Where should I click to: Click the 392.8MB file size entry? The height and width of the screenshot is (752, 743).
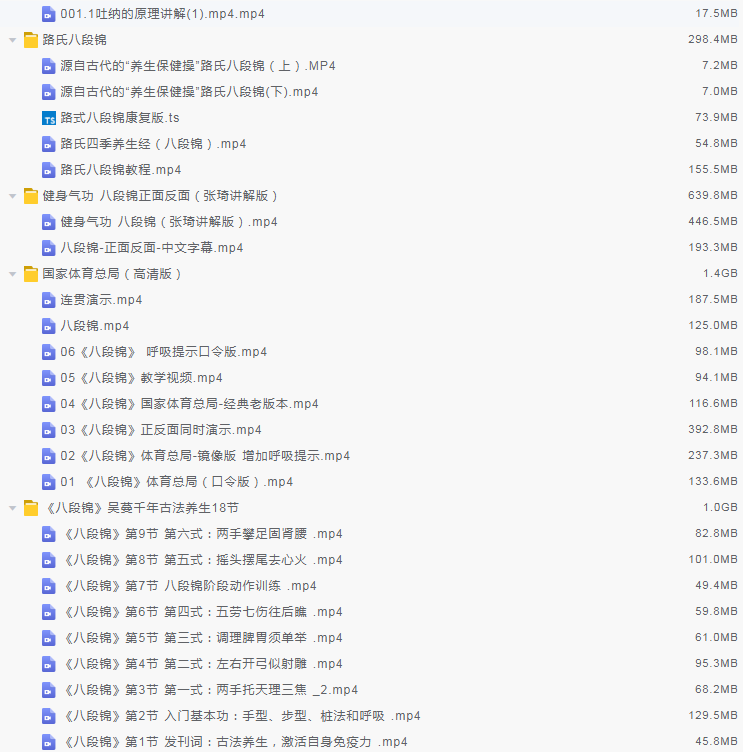pyautogui.click(x=712, y=430)
